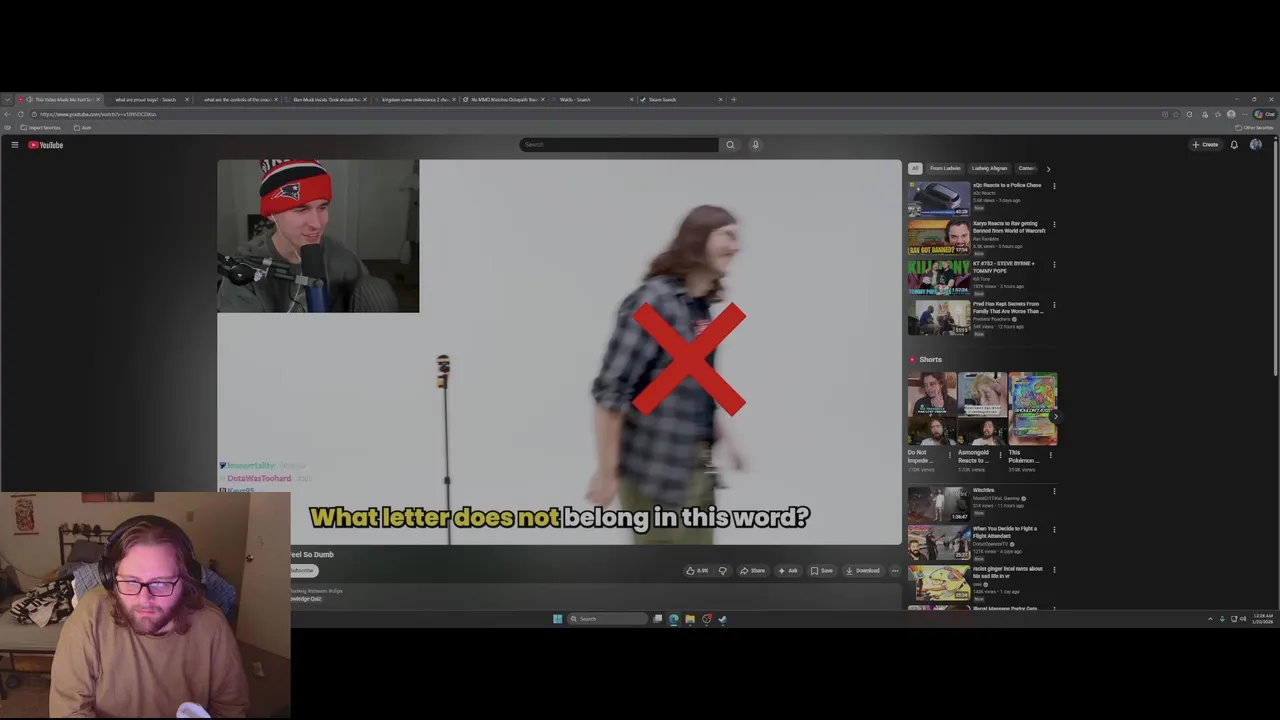
Task: Click the Windows taskbar search box
Action: click(x=607, y=619)
